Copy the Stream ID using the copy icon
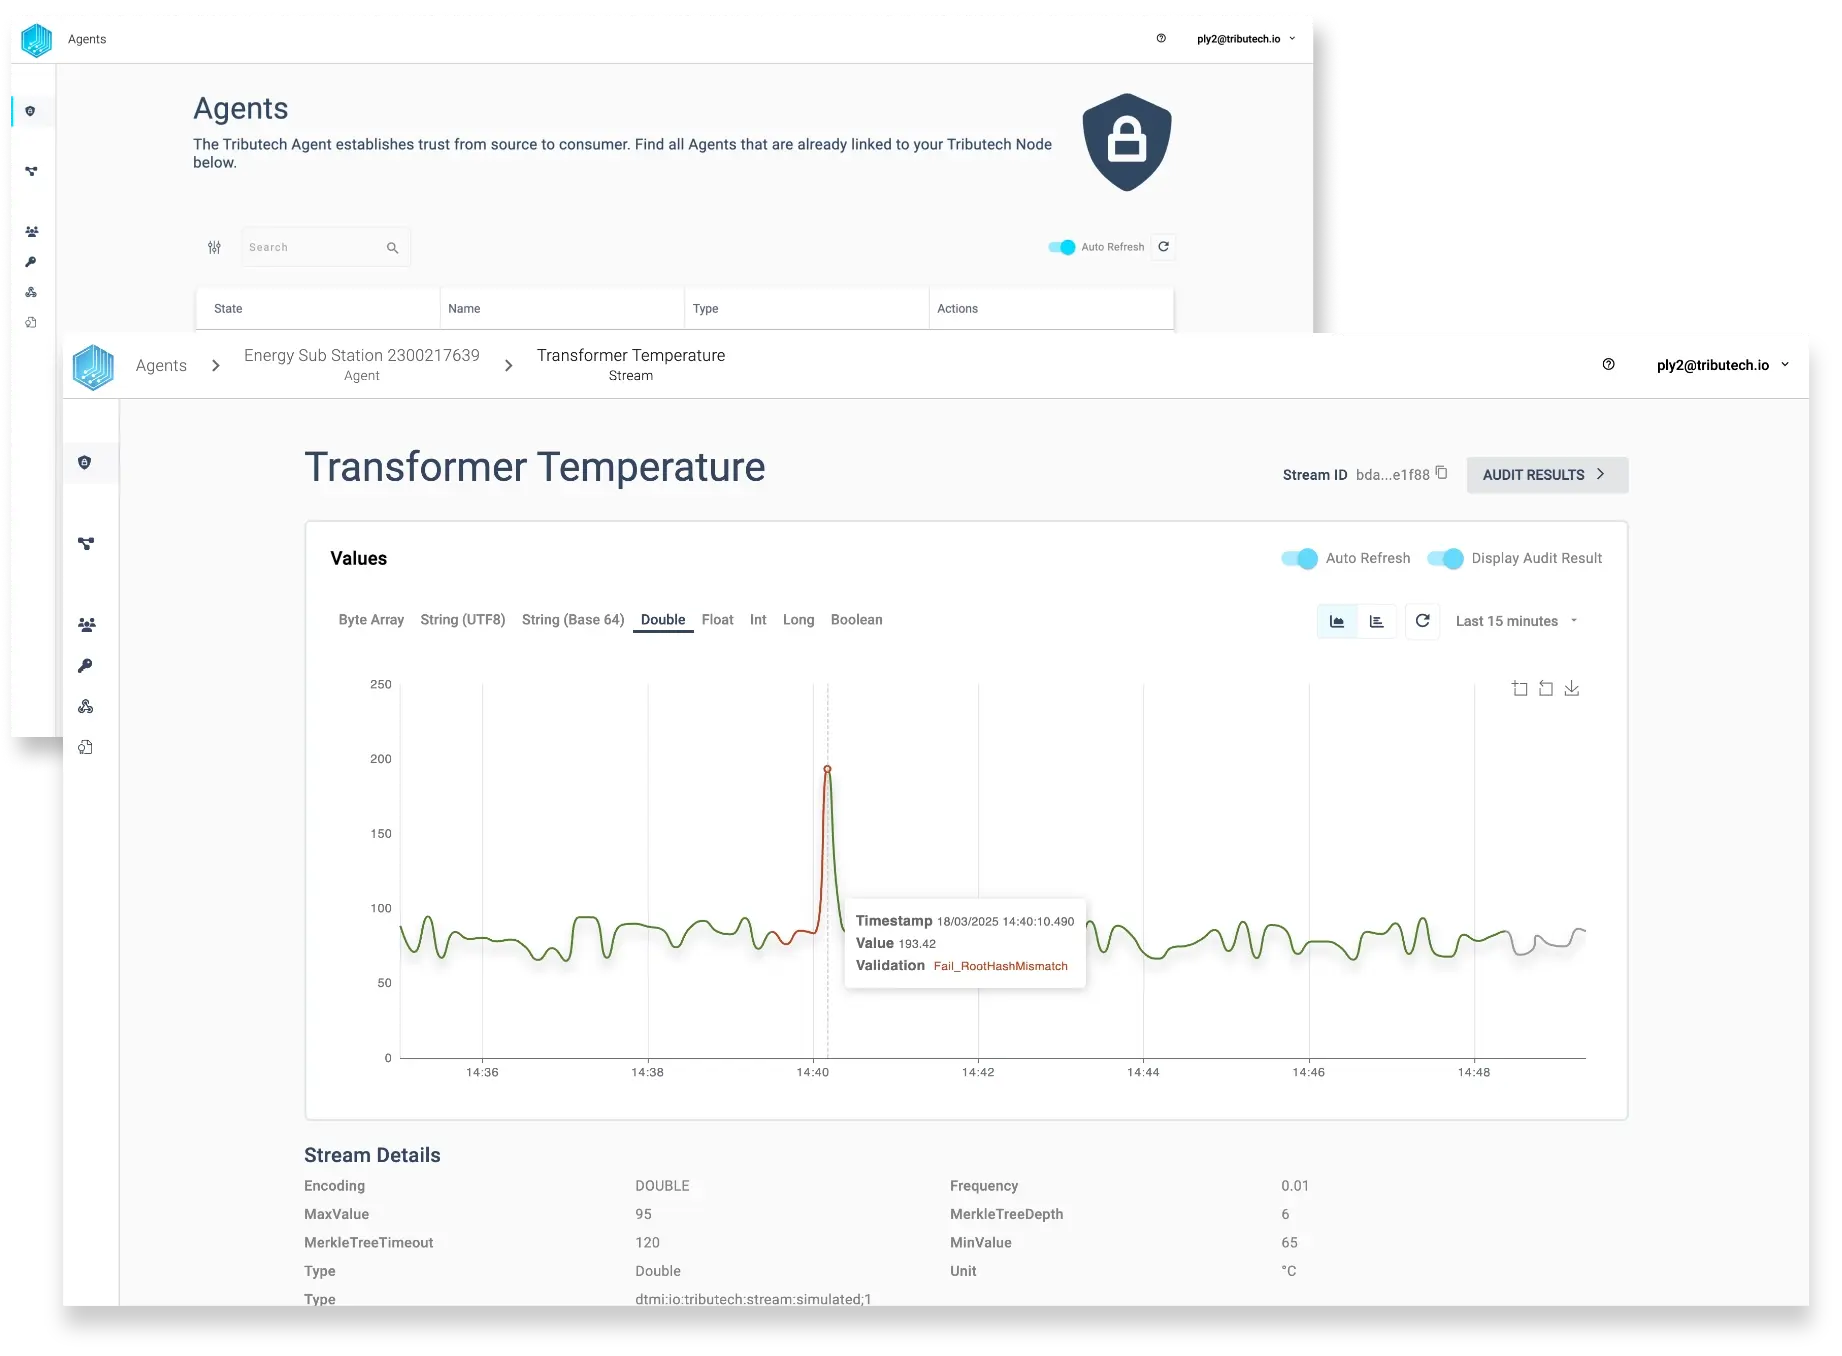Screen dimensions: 1842x1356 click(1440, 473)
